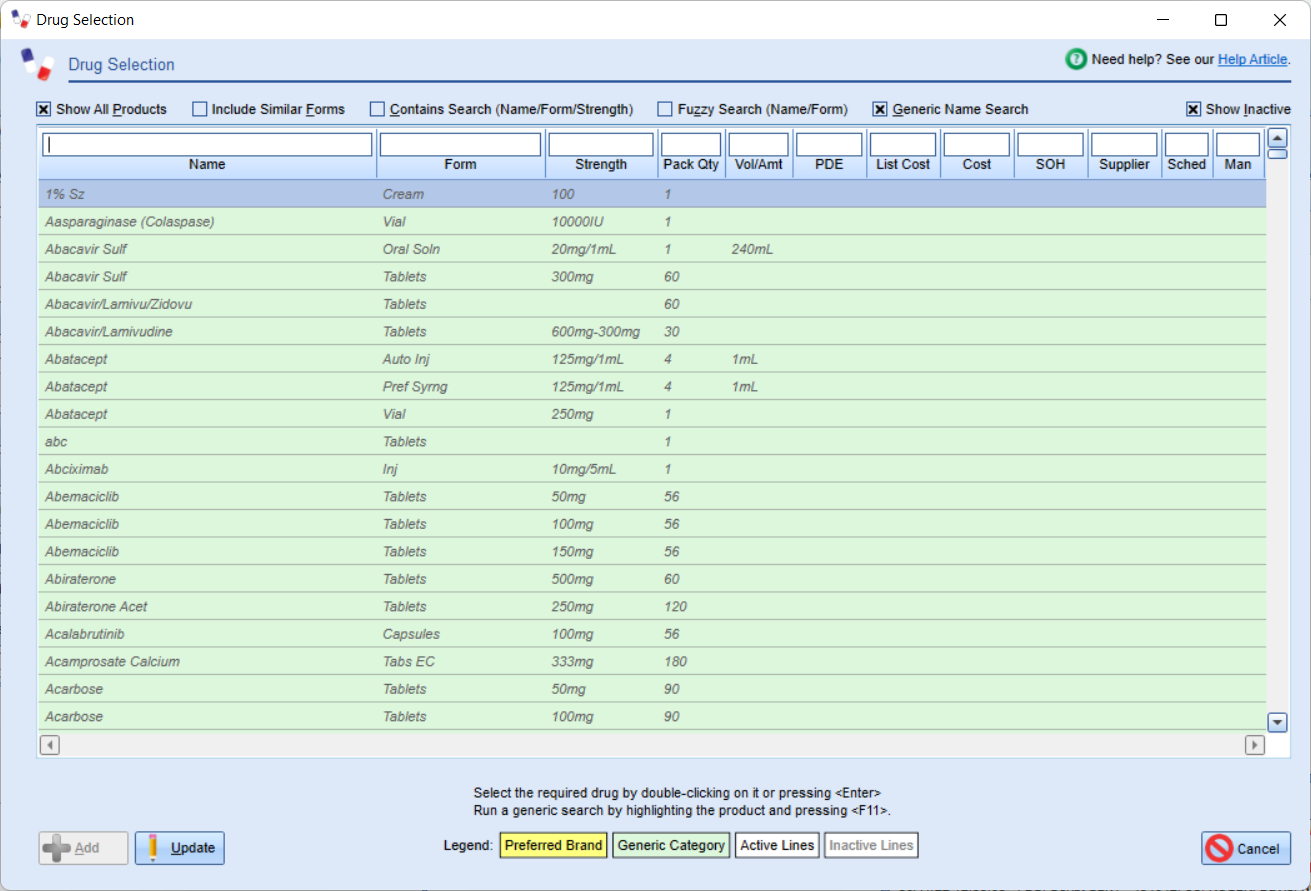1311x891 pixels.
Task: Click the pill capsule logo icon
Action: point(36,63)
